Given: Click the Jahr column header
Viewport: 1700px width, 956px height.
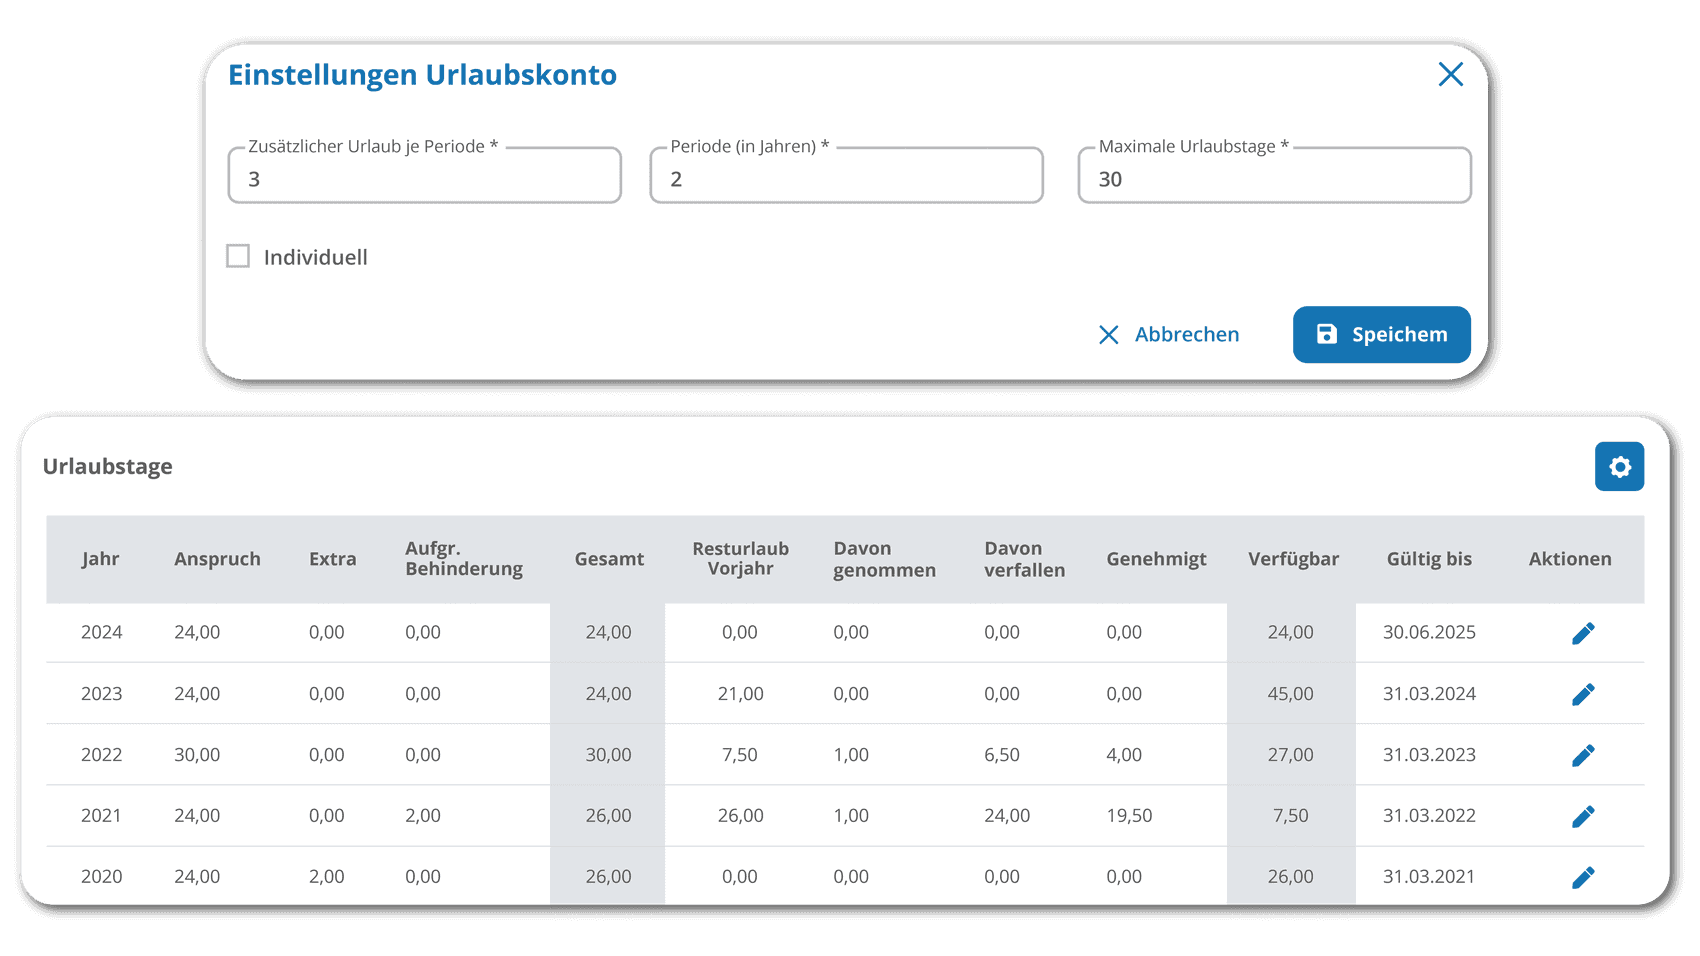Looking at the screenshot, I should (x=101, y=559).
